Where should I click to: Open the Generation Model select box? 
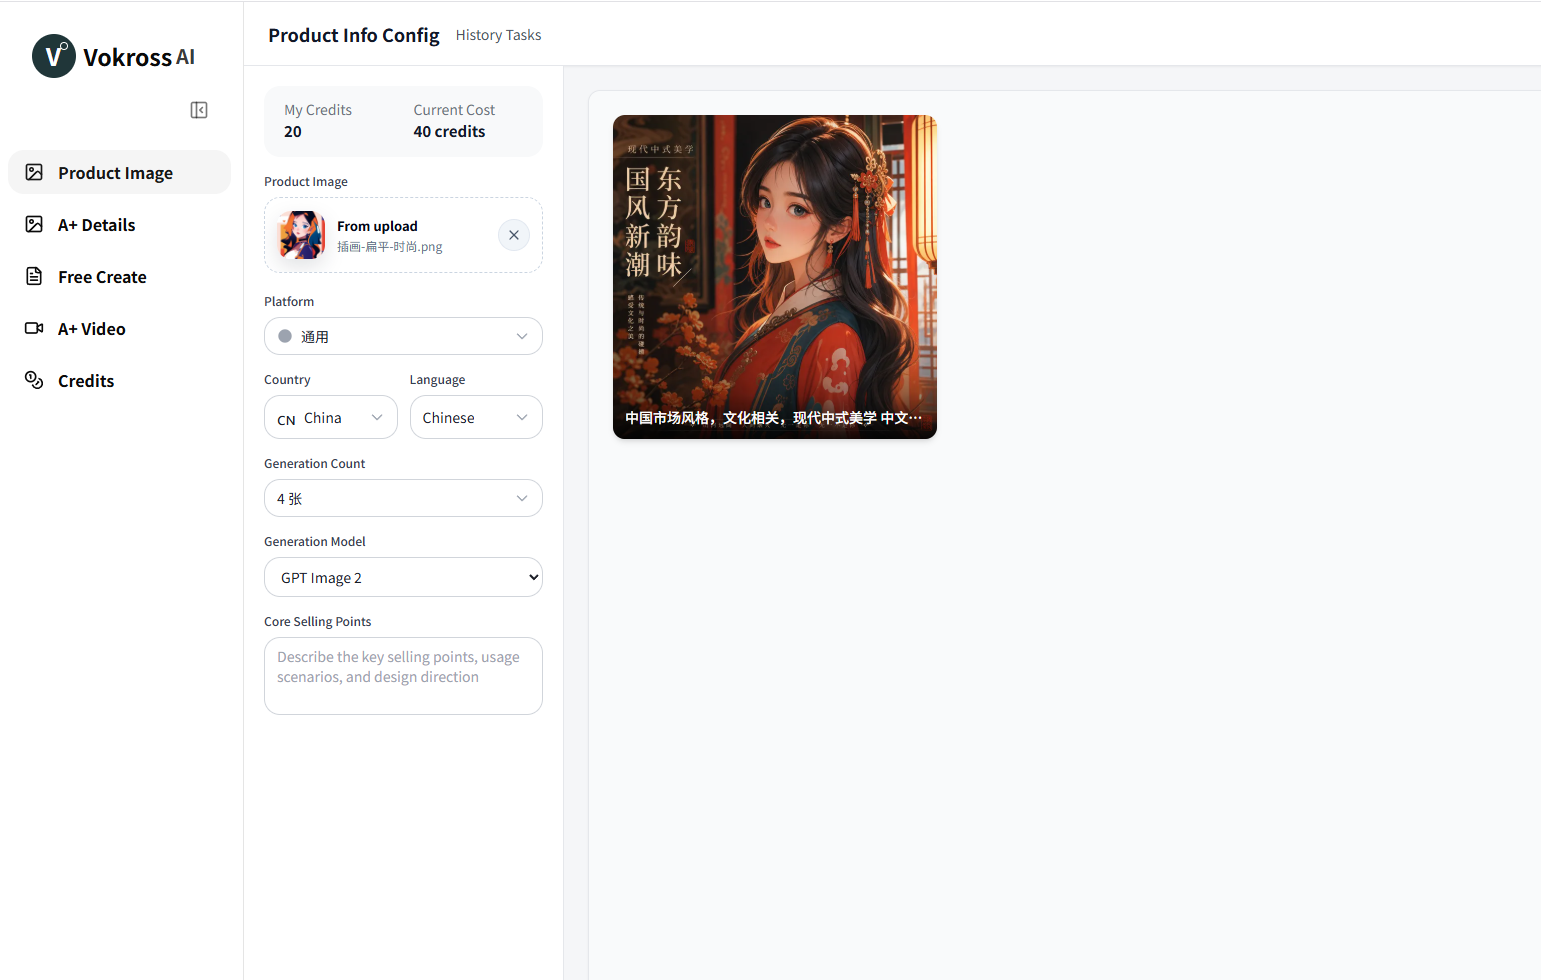point(403,577)
